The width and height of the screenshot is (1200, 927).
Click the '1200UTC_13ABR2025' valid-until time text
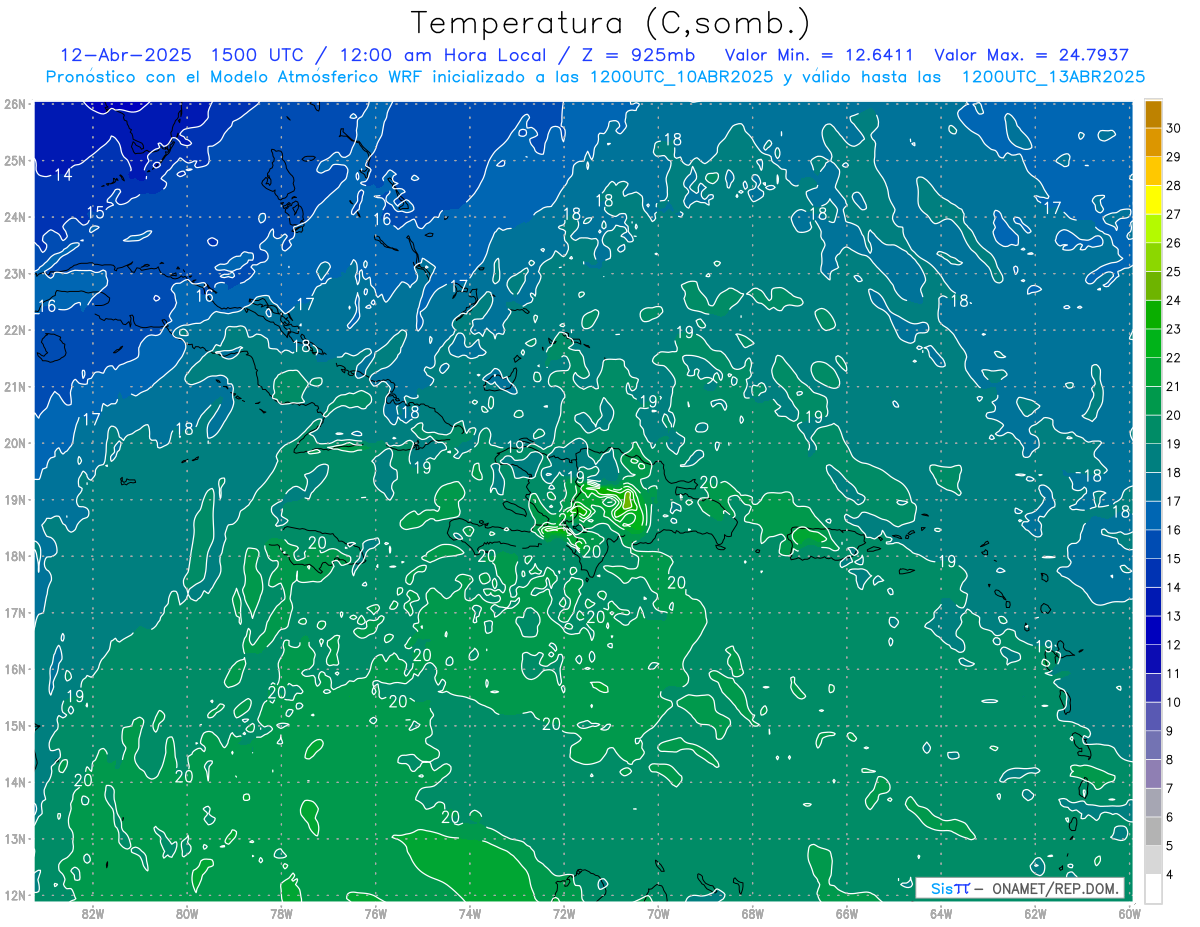click(1052, 77)
